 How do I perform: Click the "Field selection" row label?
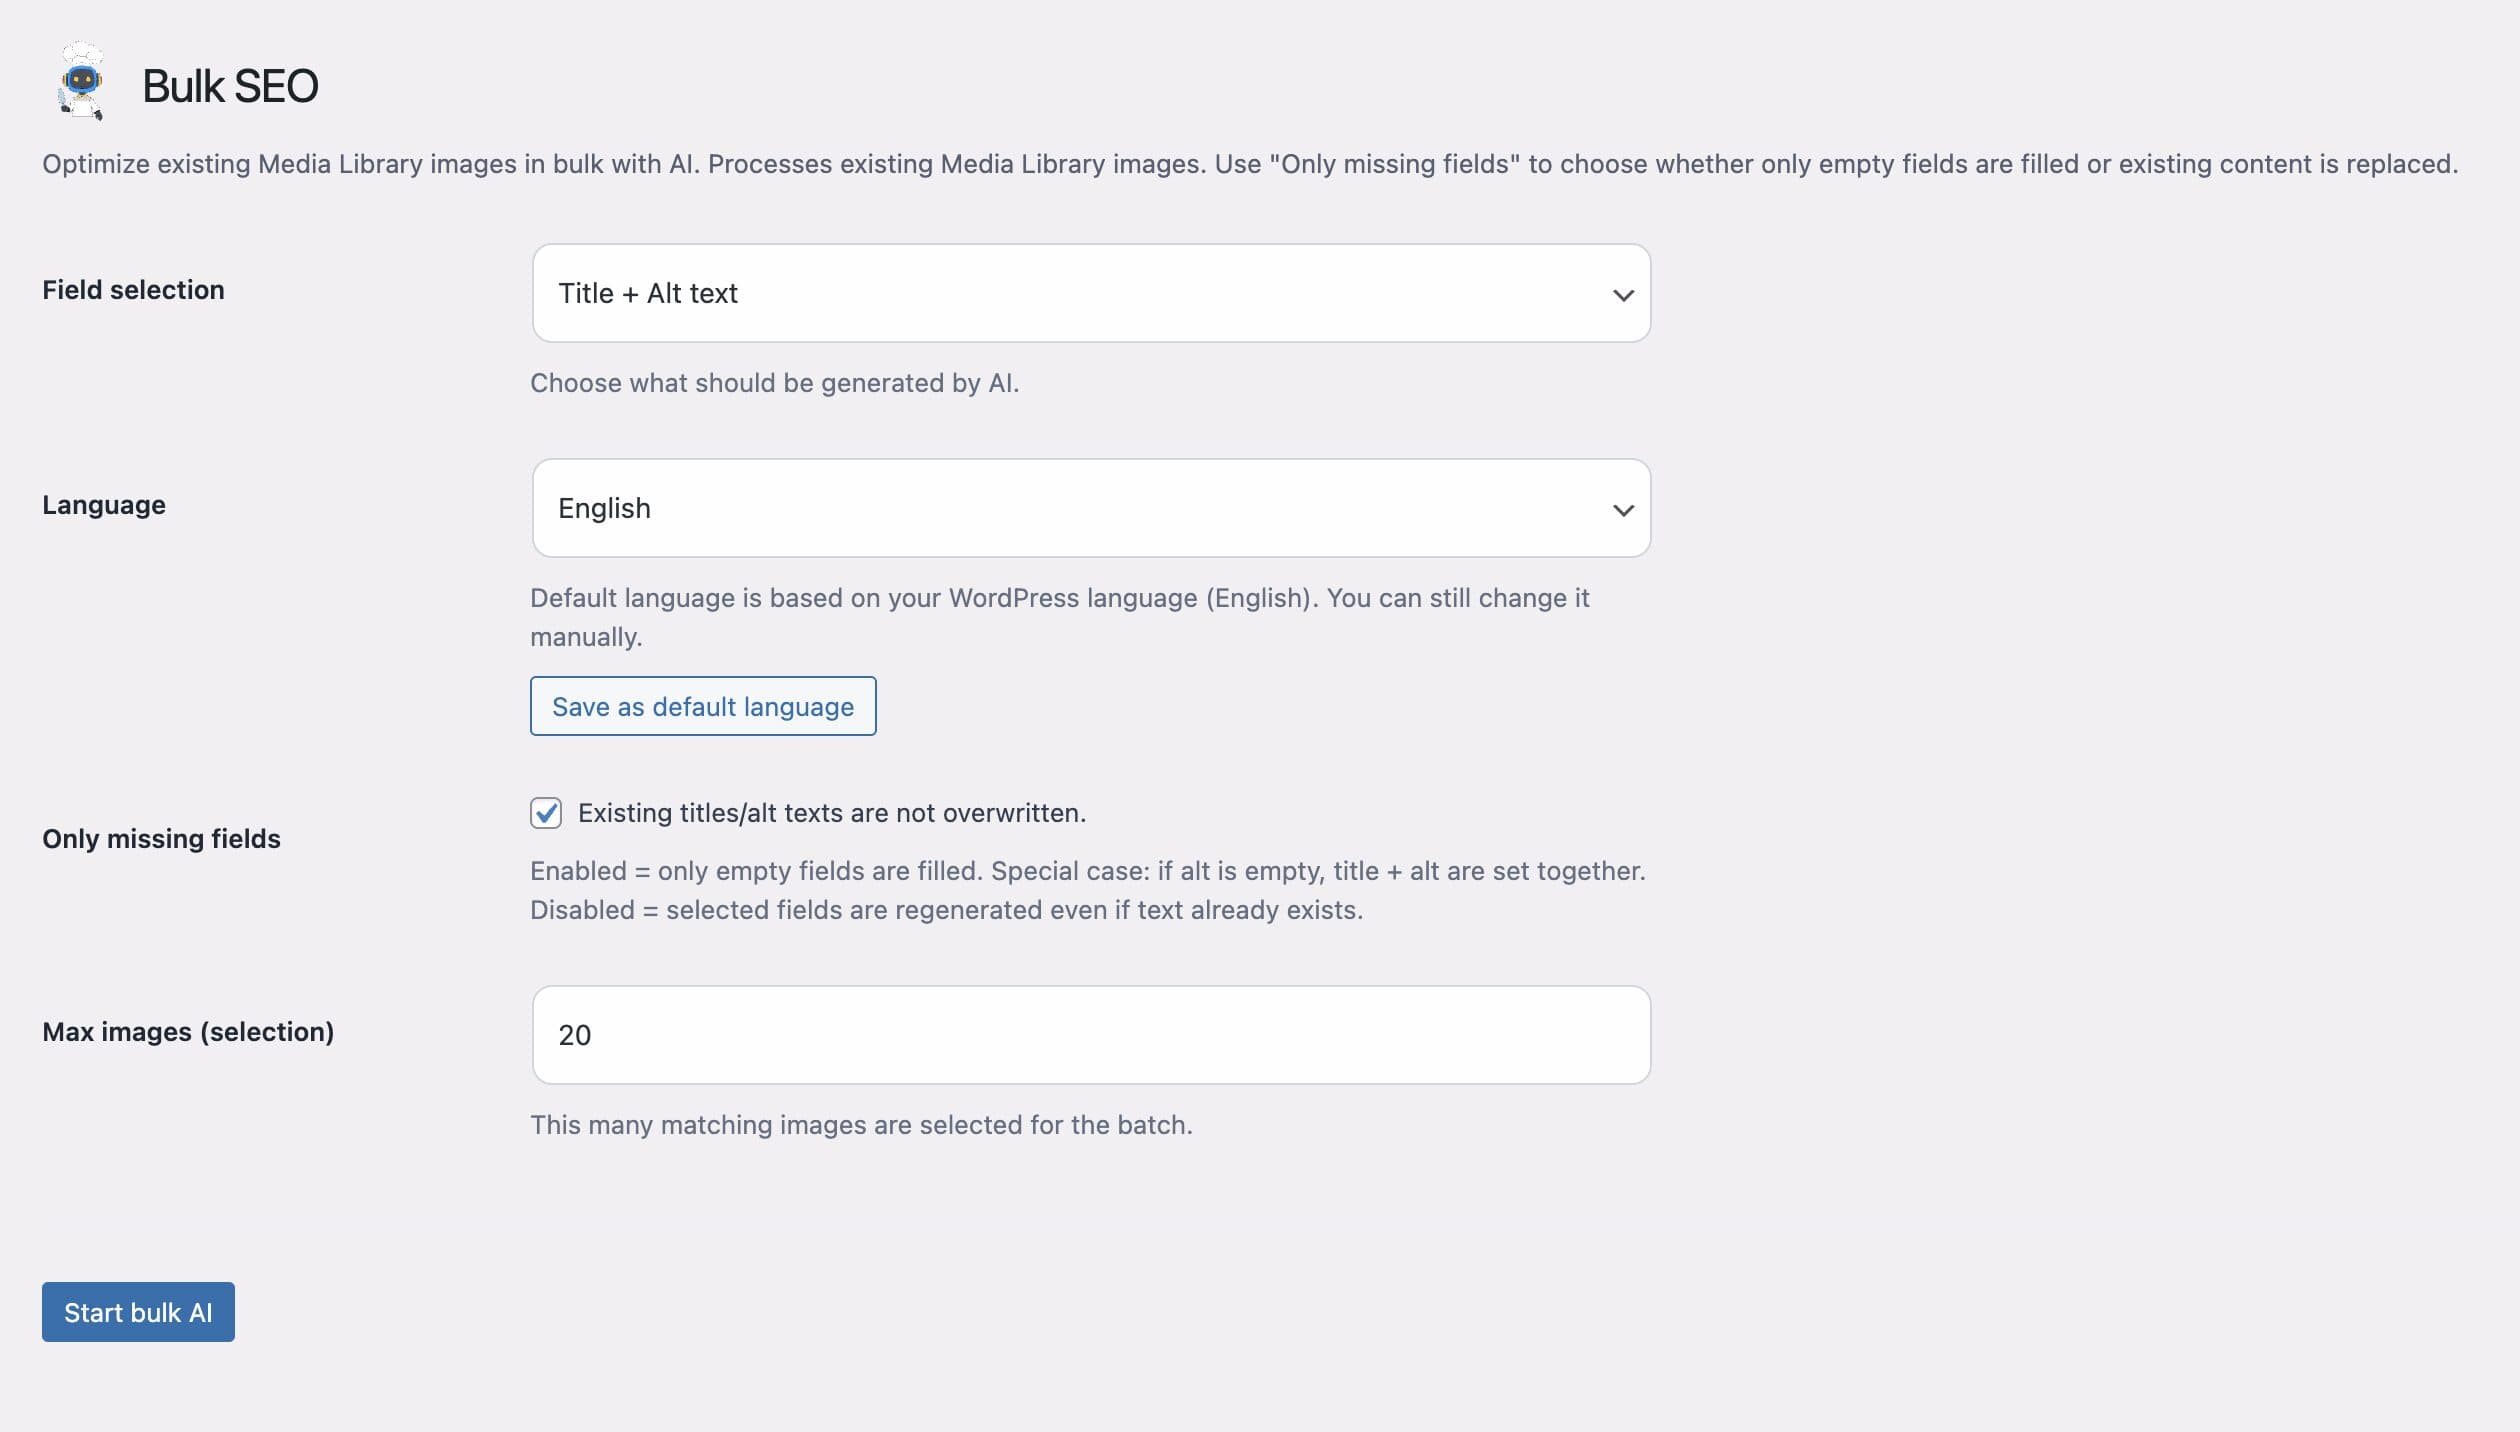coord(133,290)
